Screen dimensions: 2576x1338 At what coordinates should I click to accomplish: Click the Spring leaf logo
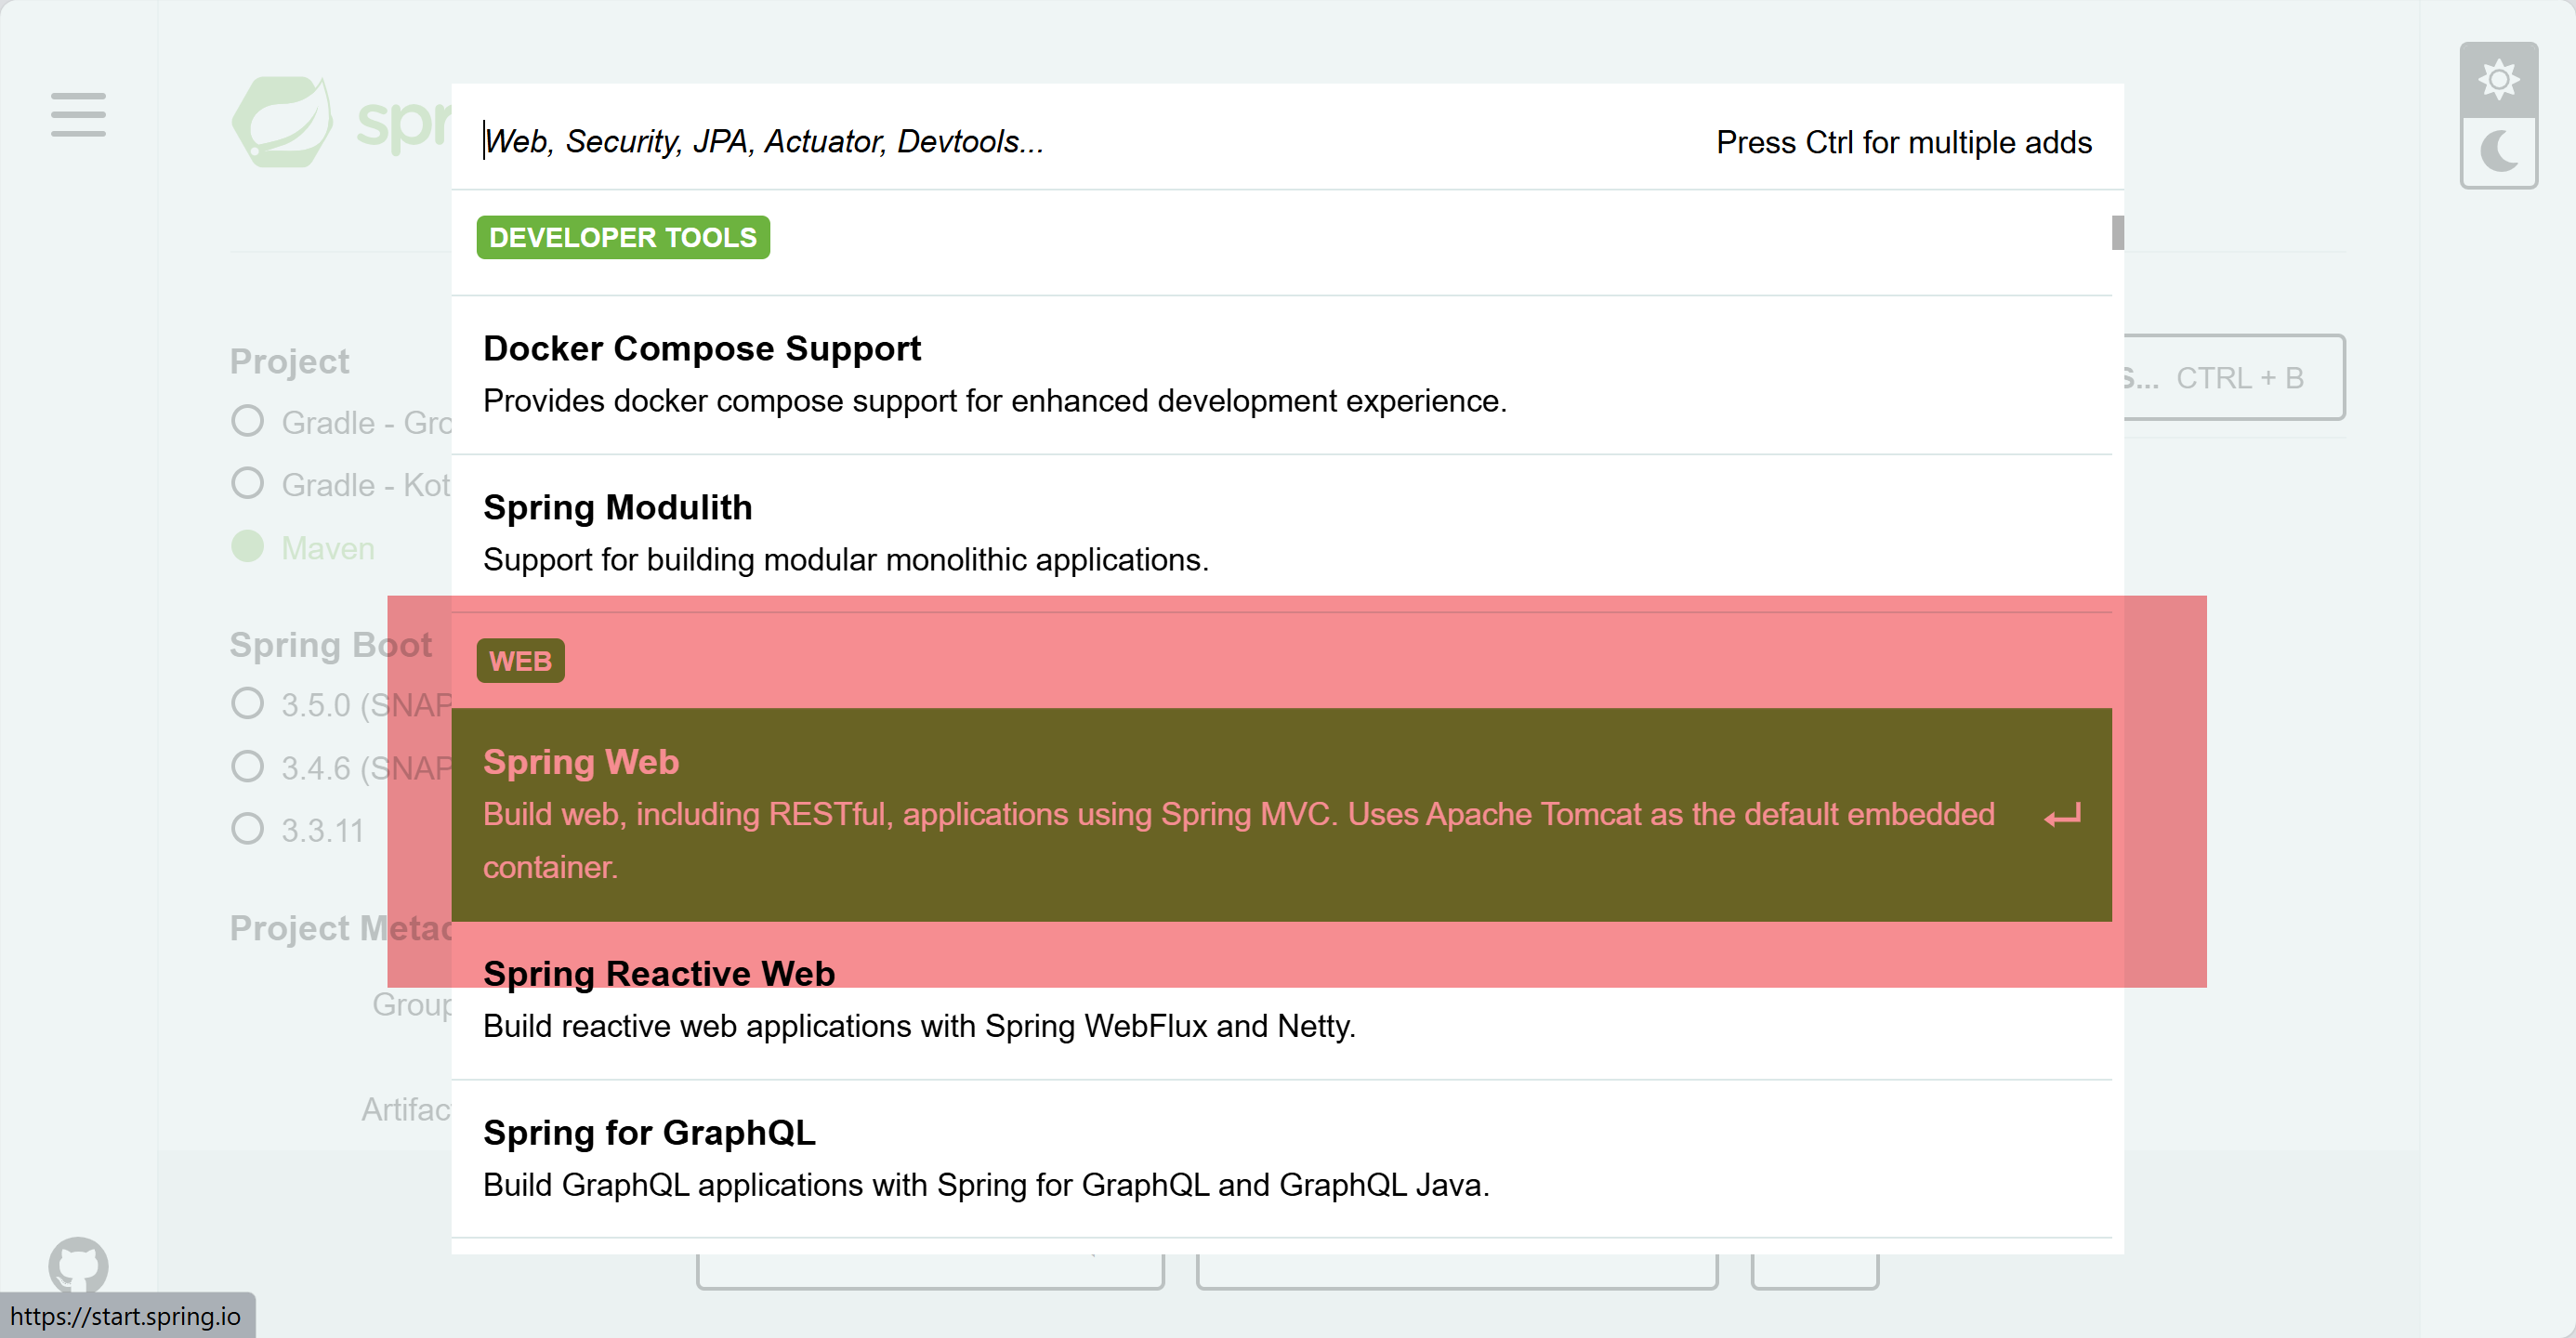click(283, 121)
